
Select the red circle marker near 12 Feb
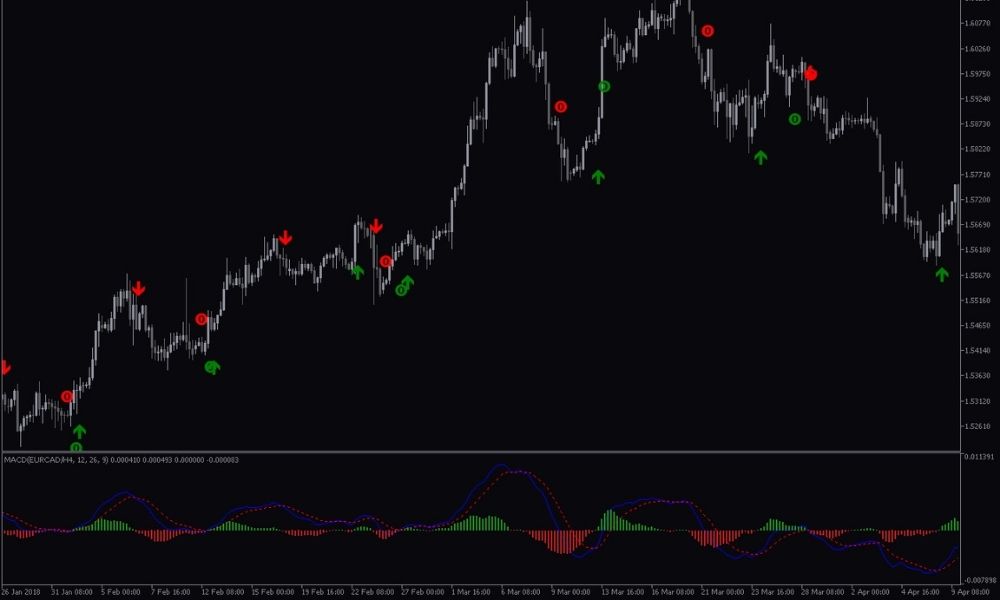tap(202, 319)
